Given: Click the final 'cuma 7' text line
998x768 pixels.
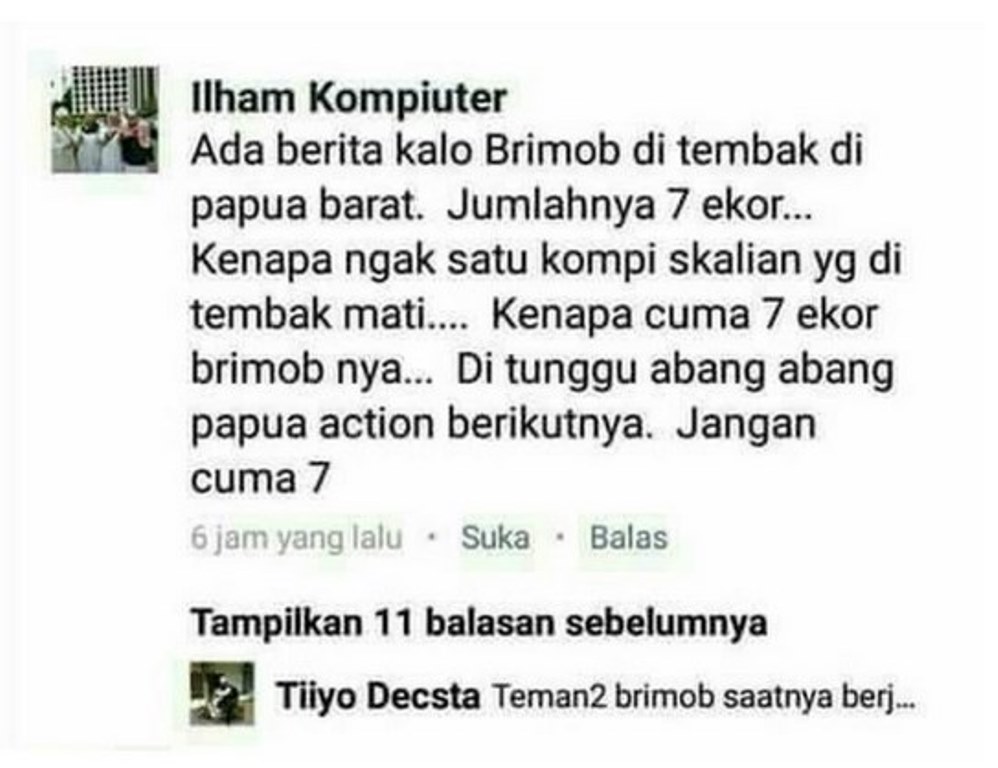Looking at the screenshot, I should click(260, 478).
